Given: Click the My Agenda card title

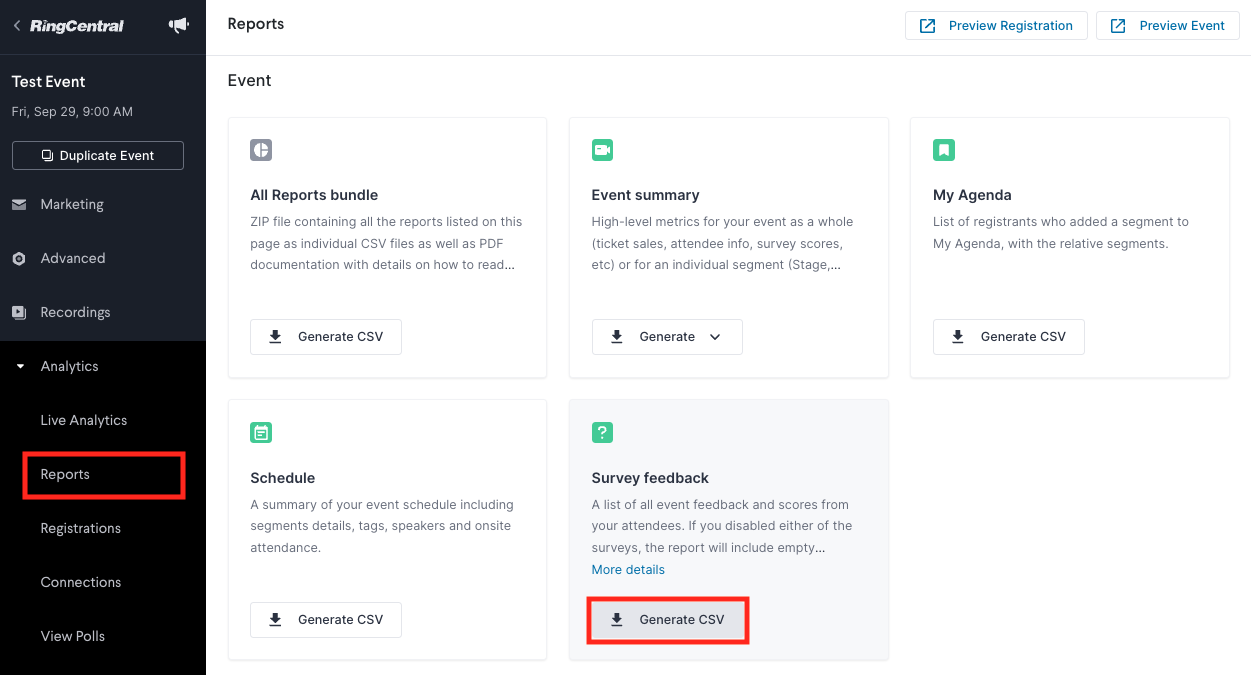Looking at the screenshot, I should (x=972, y=195).
